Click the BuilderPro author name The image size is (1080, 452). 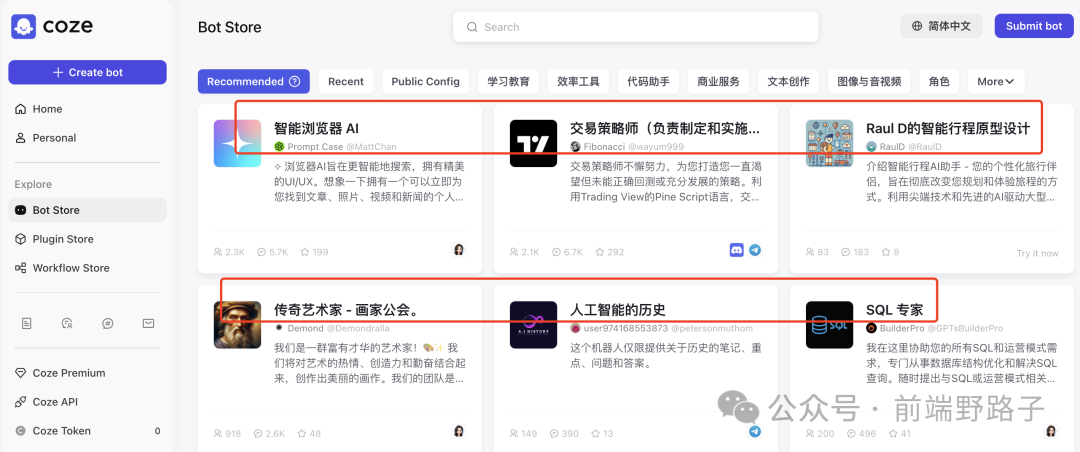[x=901, y=328]
